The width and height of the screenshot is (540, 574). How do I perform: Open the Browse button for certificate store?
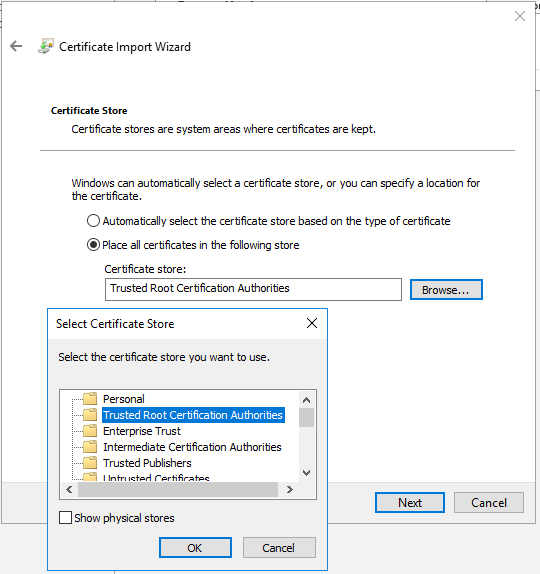(446, 290)
